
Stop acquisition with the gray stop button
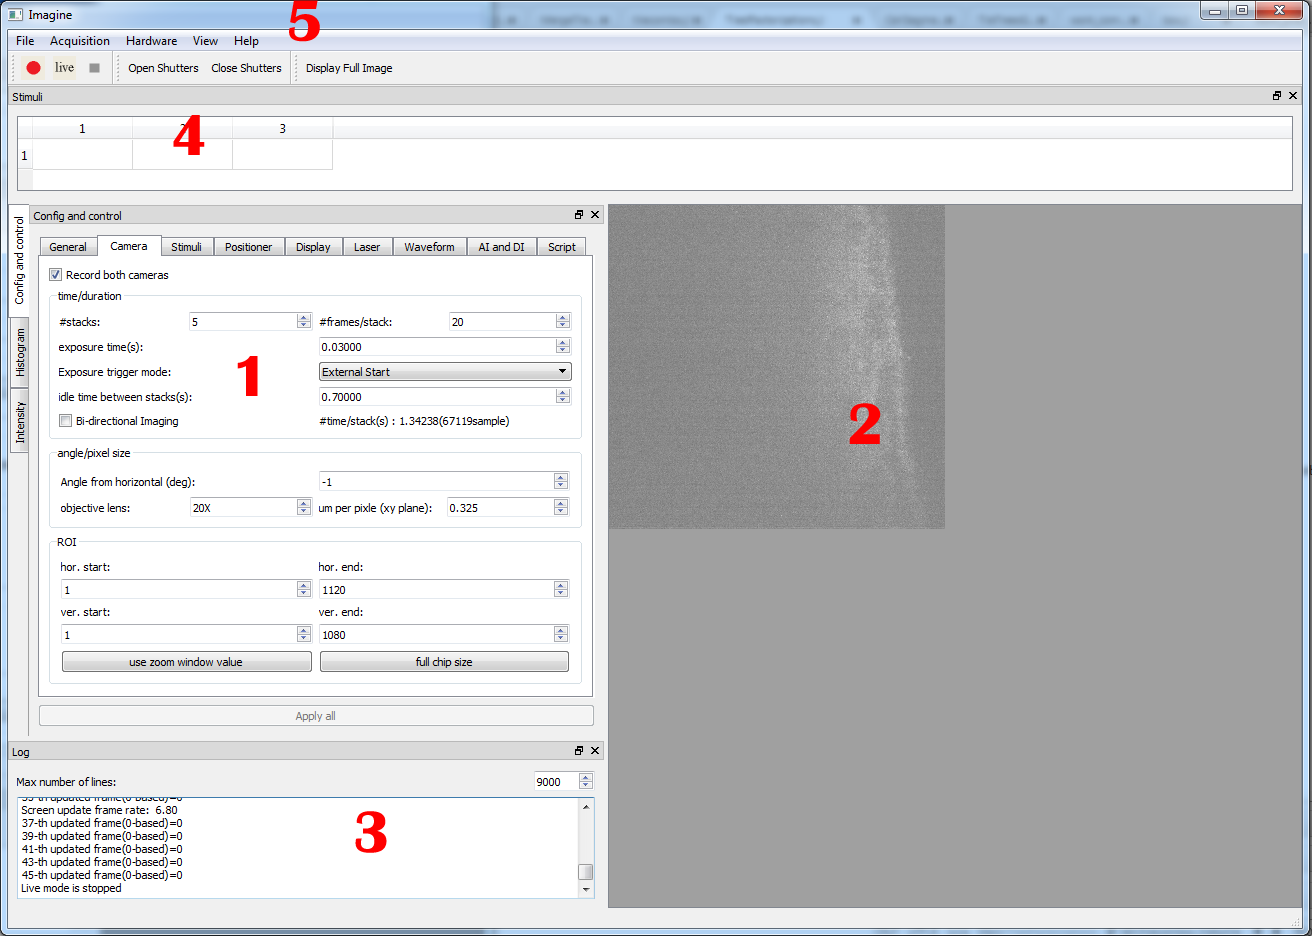95,68
